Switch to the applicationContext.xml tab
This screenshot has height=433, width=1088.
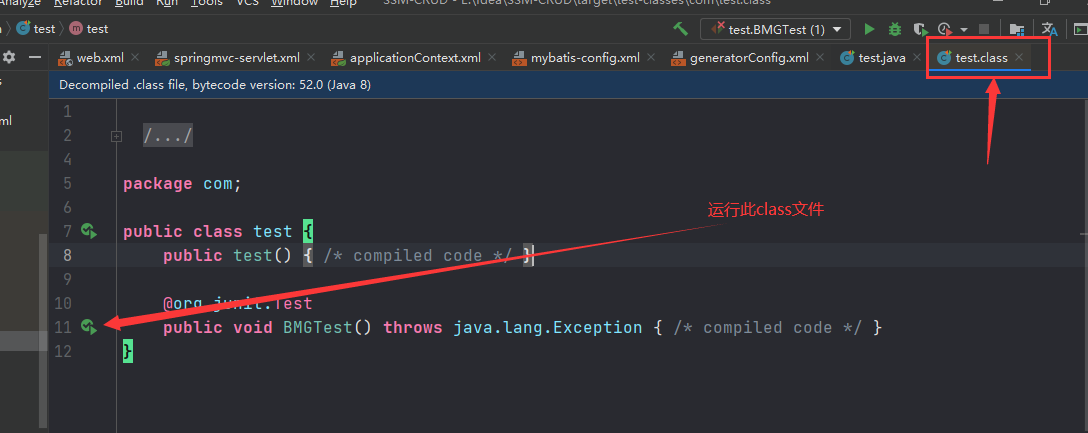(415, 58)
